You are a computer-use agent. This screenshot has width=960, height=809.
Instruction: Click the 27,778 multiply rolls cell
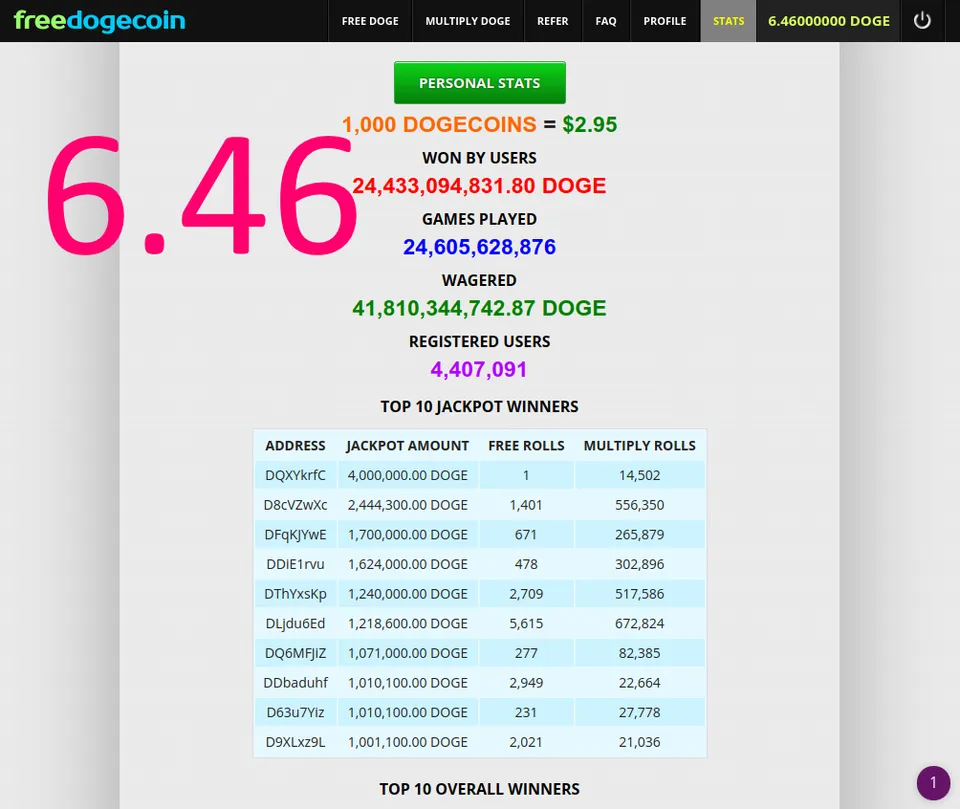click(639, 712)
